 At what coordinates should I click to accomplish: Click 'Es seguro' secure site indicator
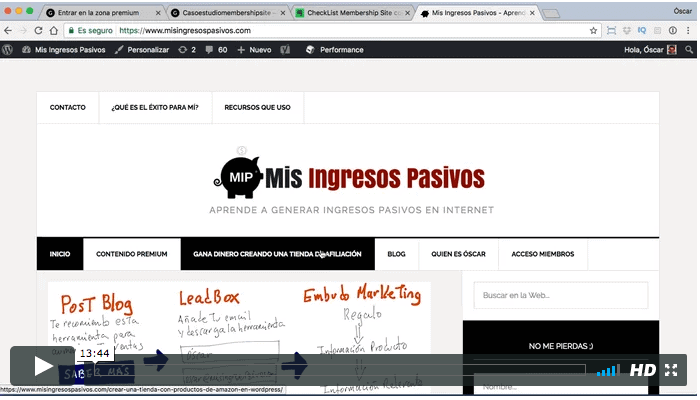(91, 30)
